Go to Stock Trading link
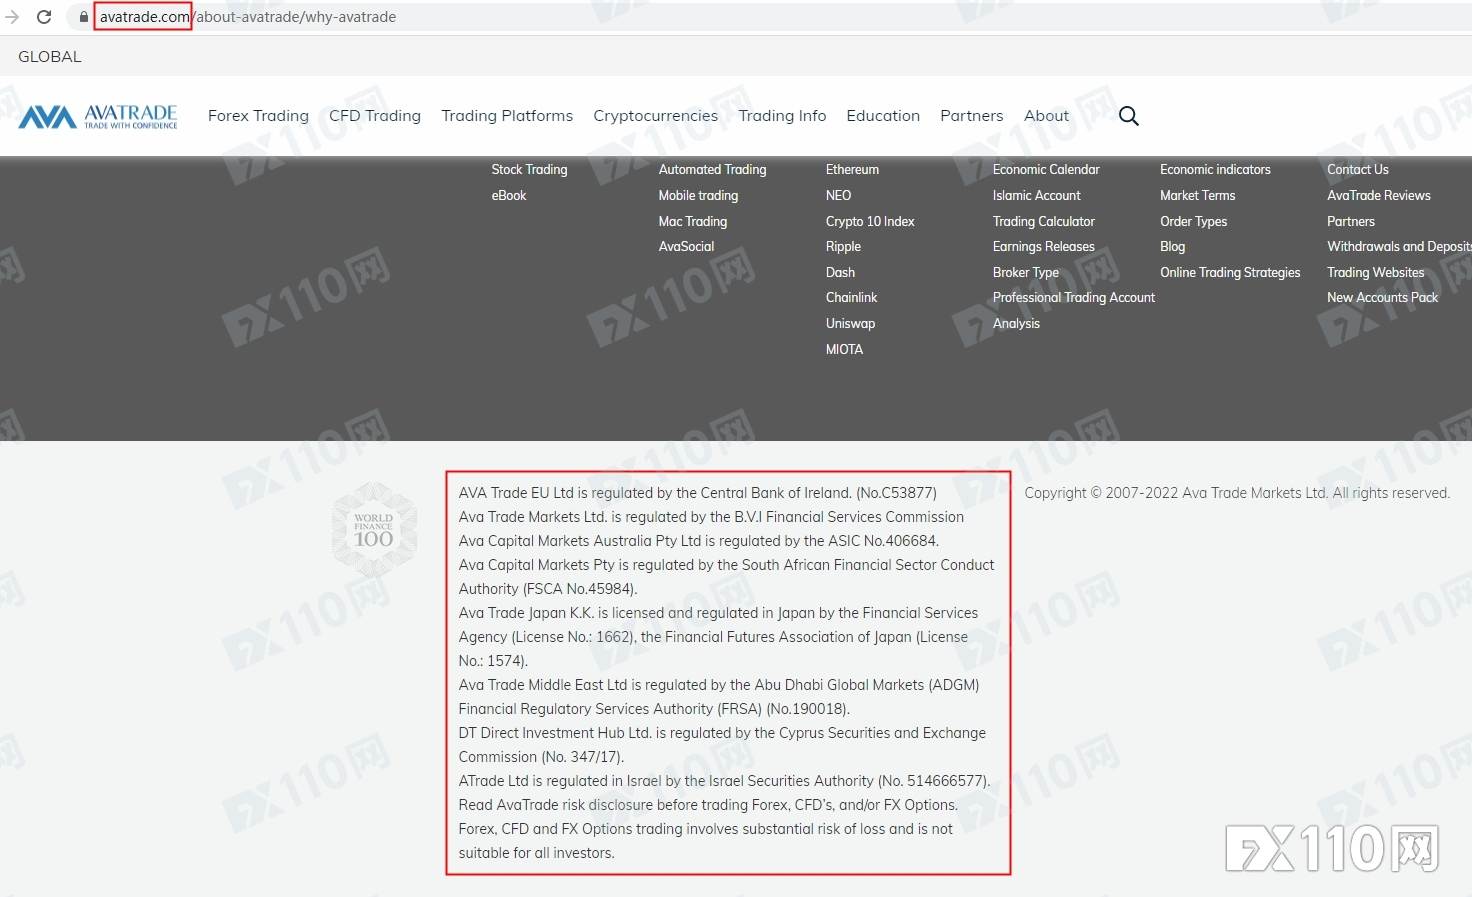This screenshot has height=897, width=1472. (529, 170)
